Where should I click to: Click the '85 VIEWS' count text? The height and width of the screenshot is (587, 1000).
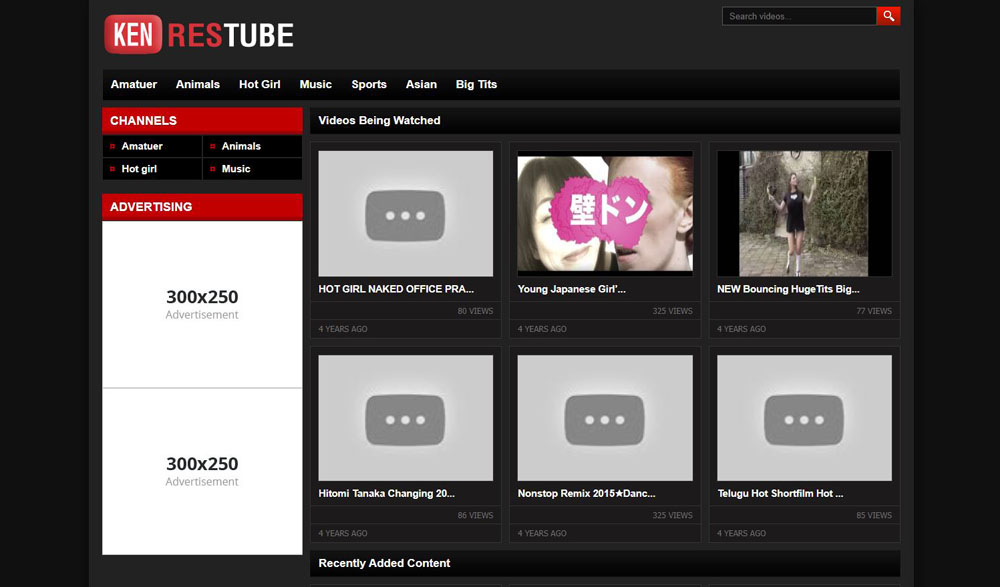[874, 515]
